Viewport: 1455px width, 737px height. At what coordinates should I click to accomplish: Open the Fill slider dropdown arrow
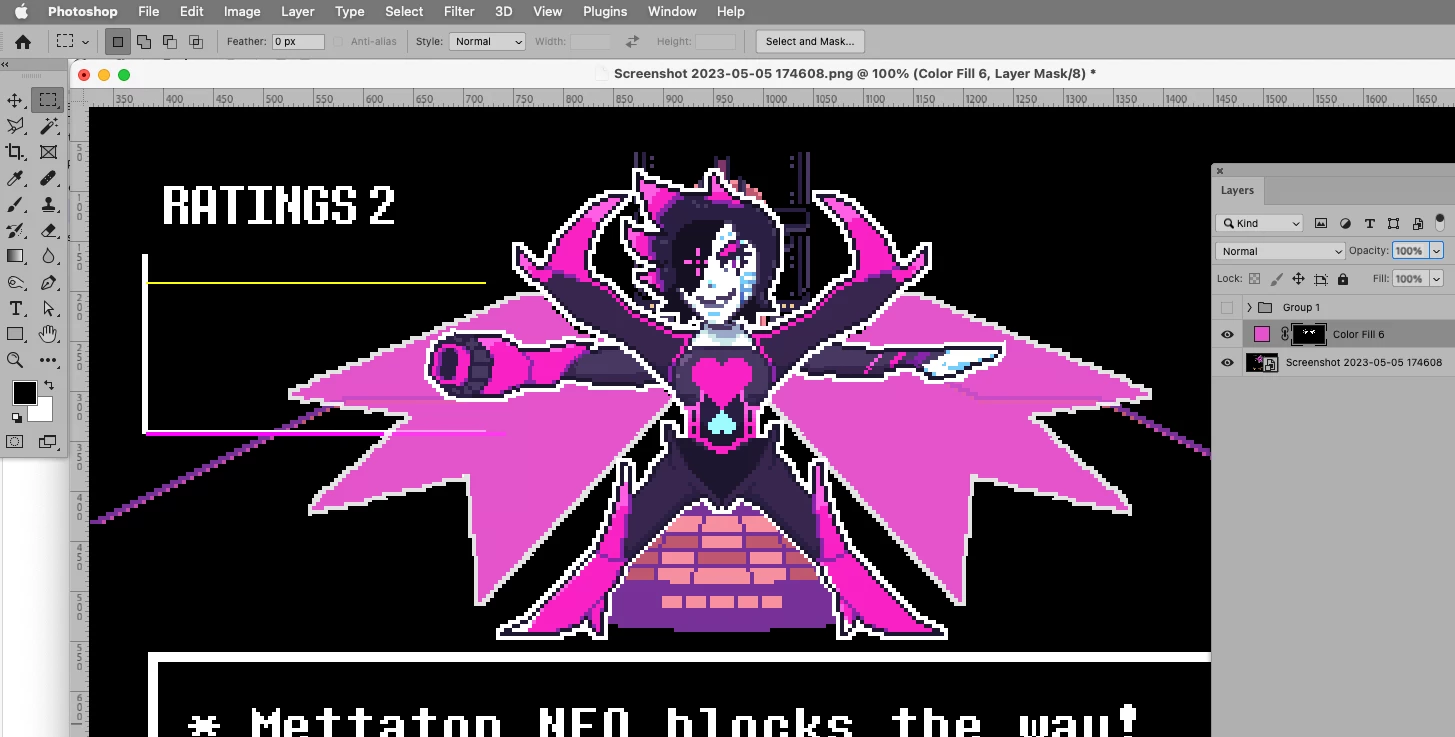click(x=1437, y=279)
